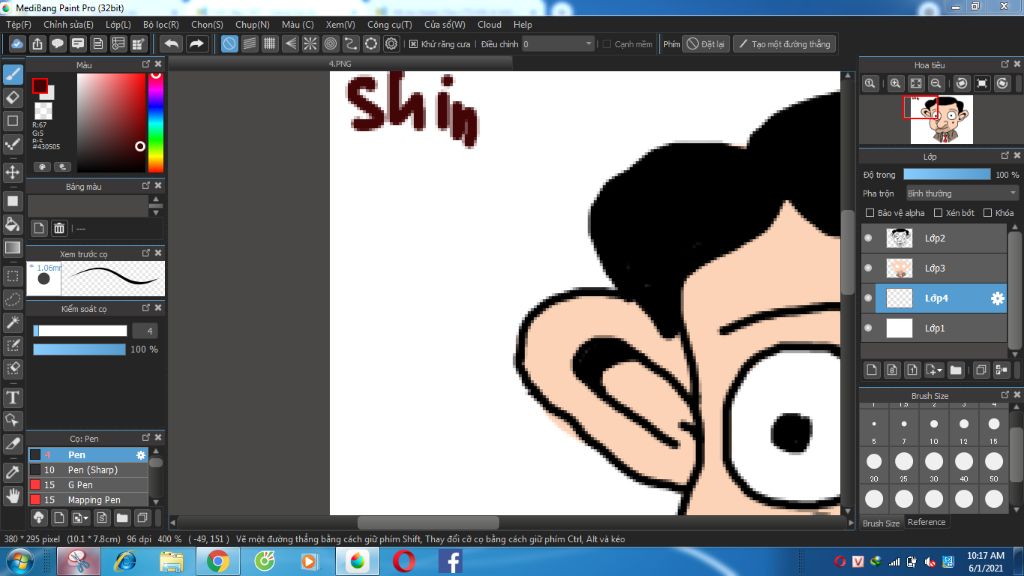Enable the crisscross grid snap
1024x576 pixels.
tap(270, 44)
